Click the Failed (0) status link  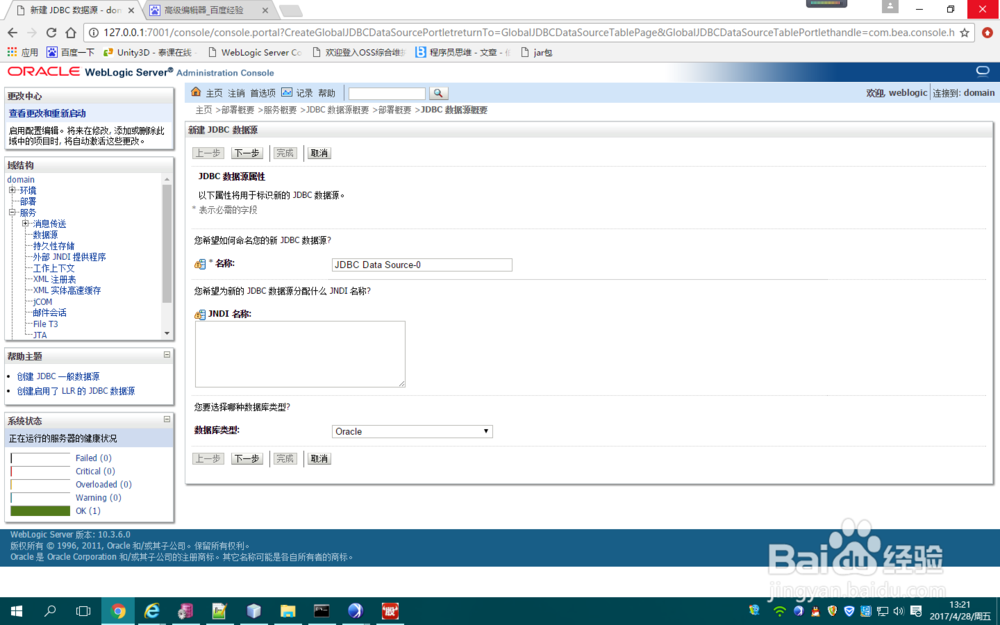click(93, 458)
